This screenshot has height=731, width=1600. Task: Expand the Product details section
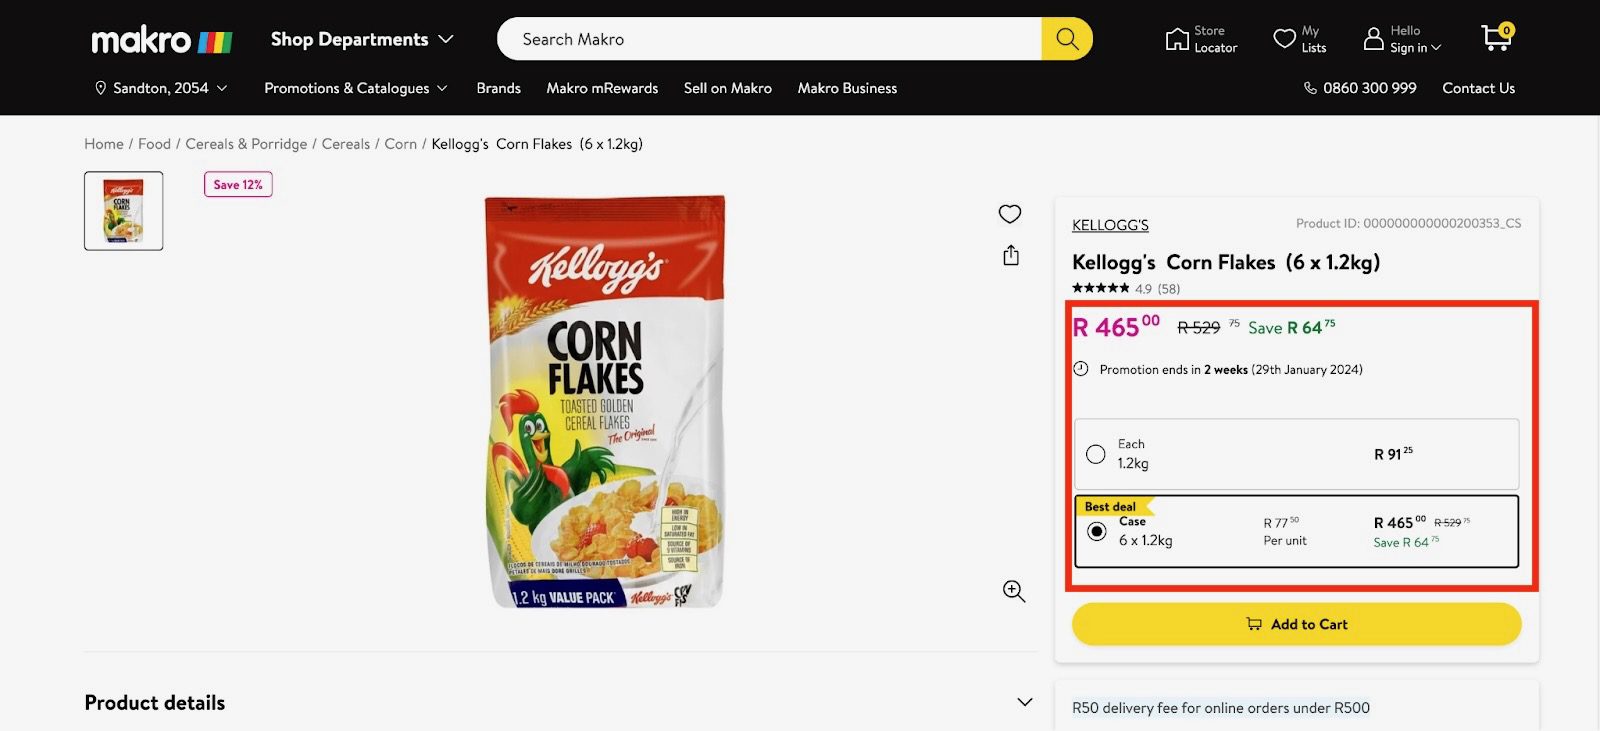[1024, 702]
